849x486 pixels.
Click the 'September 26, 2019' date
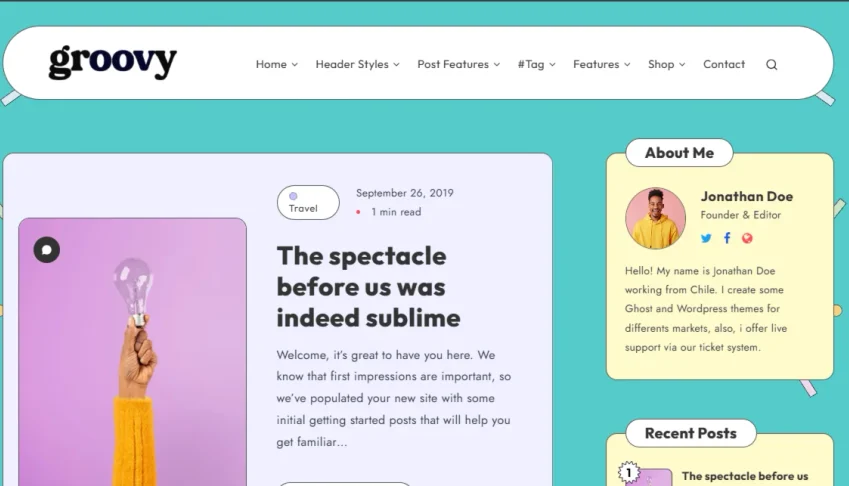pyautogui.click(x=404, y=193)
